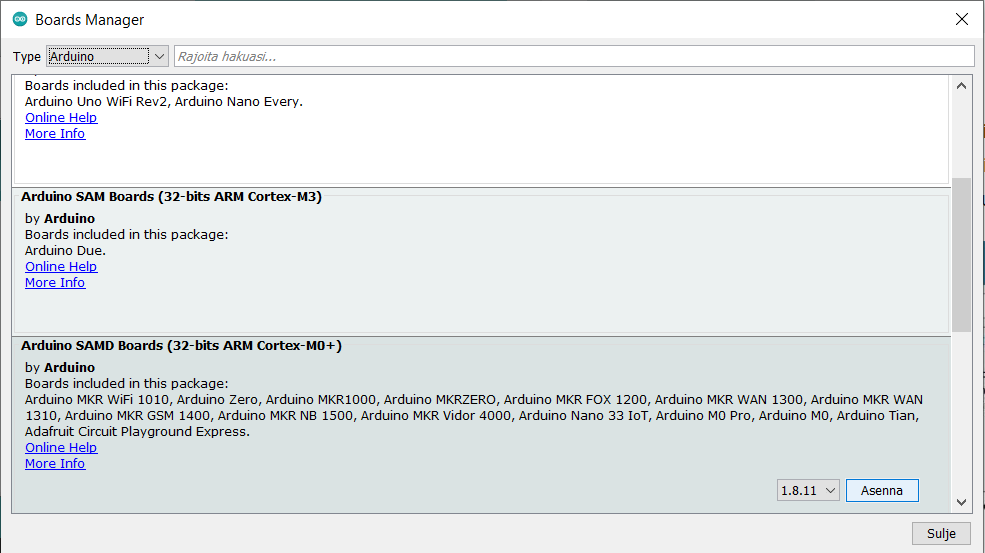Screen dimensions: 985x553
Task: Open Online Help under Arduino SAMD Boards
Action: coord(61,447)
